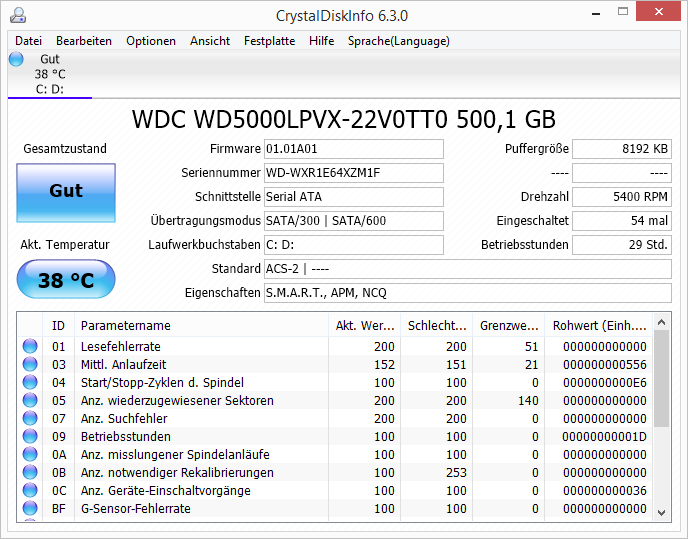This screenshot has width=688, height=539.
Task: Click the 38 °C temperature button
Action: click(66, 279)
